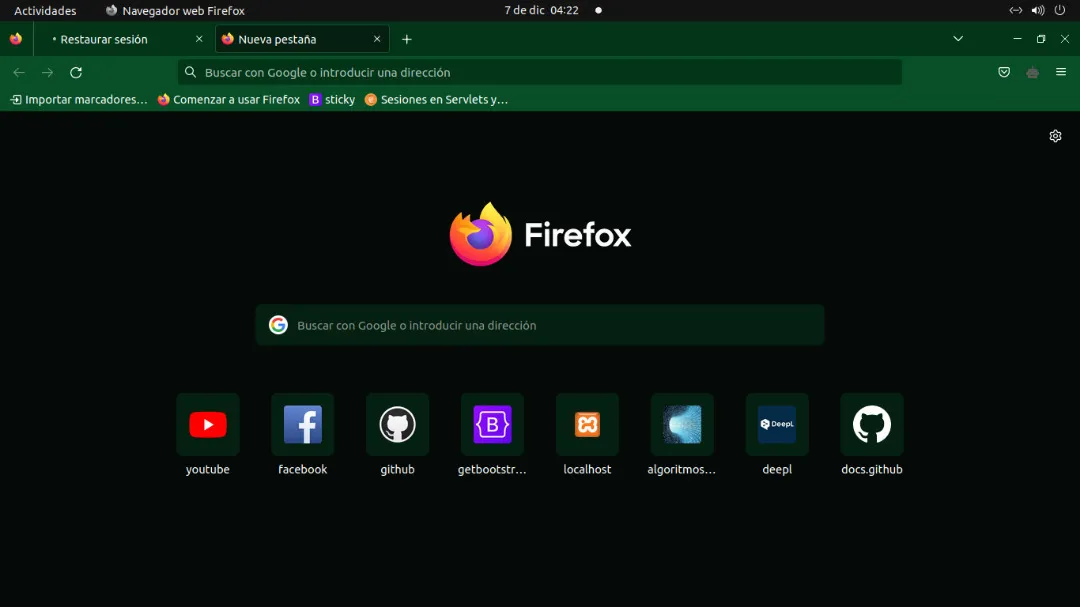Open the docs.github shortcut tile

coord(871,424)
